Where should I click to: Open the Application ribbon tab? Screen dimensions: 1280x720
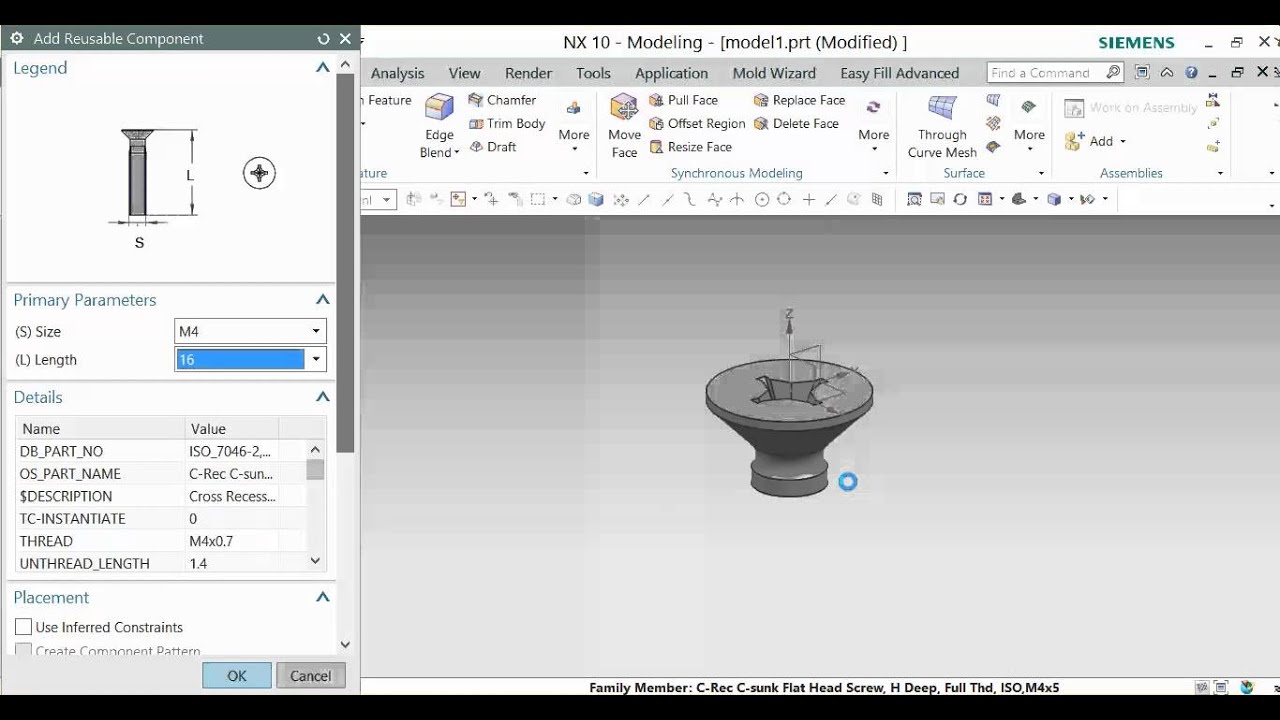coord(671,73)
